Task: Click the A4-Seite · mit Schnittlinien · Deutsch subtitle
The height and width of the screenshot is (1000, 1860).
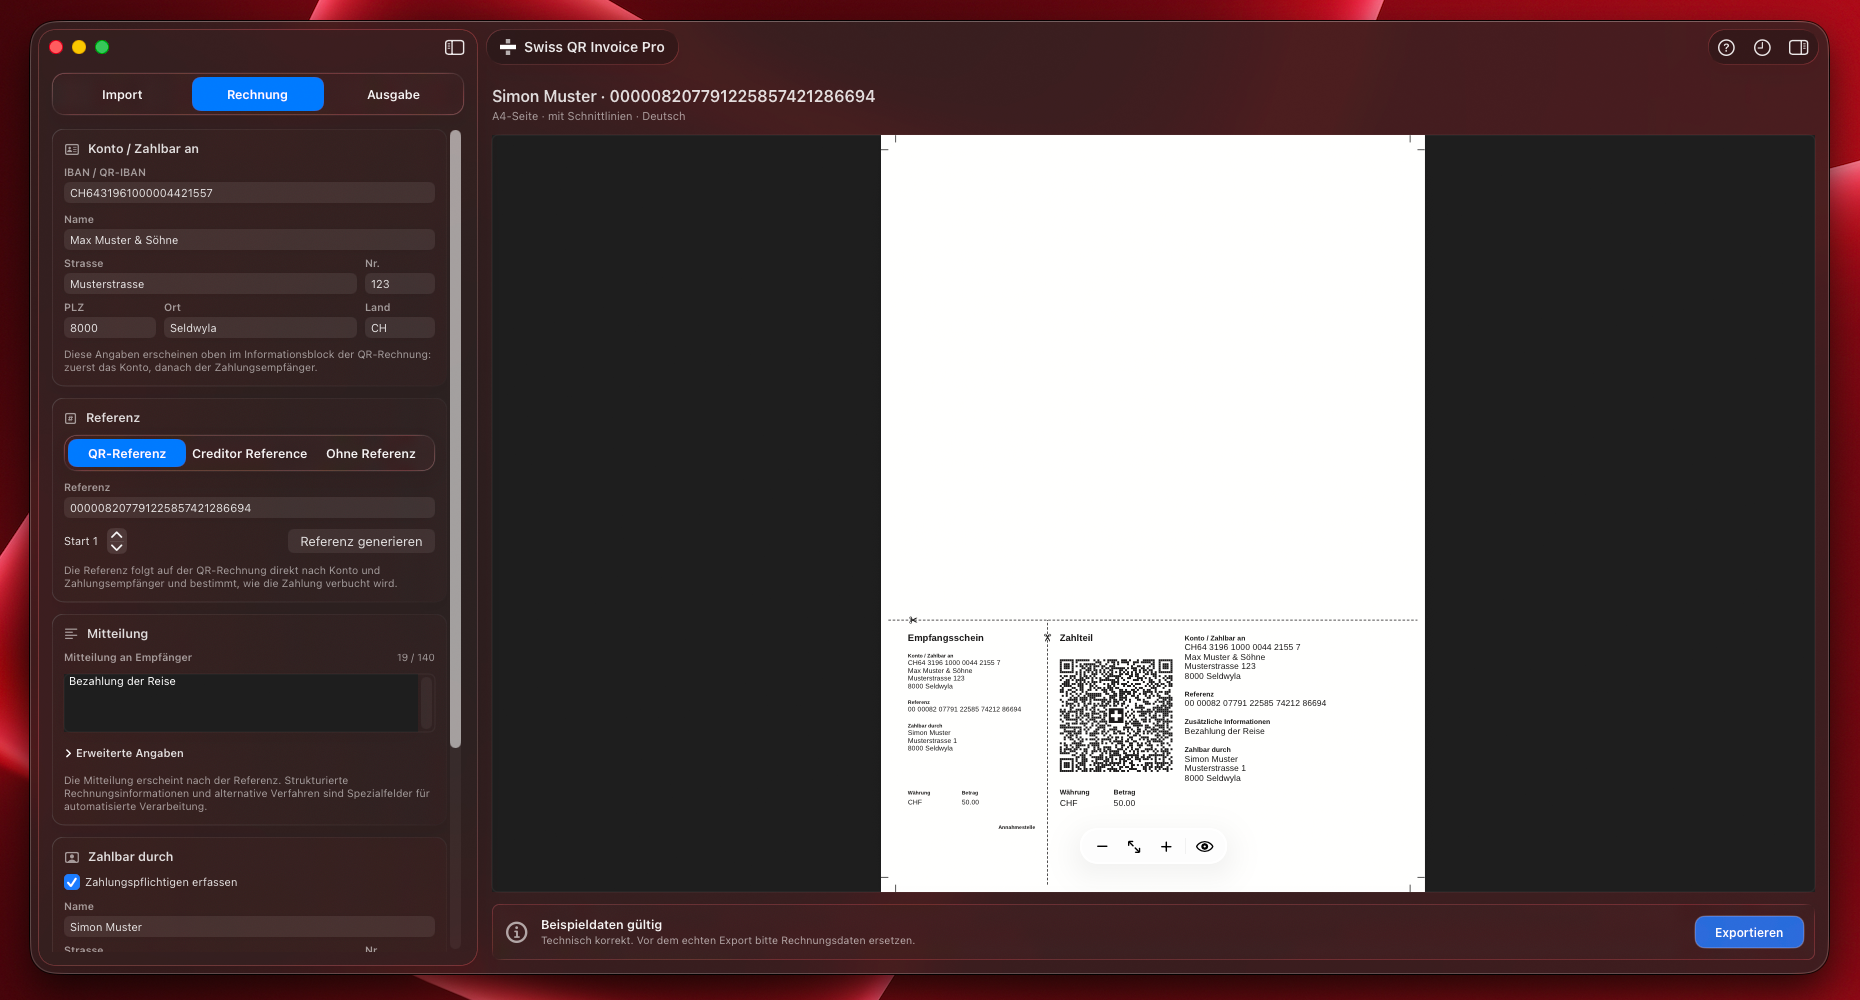Action: click(x=589, y=116)
